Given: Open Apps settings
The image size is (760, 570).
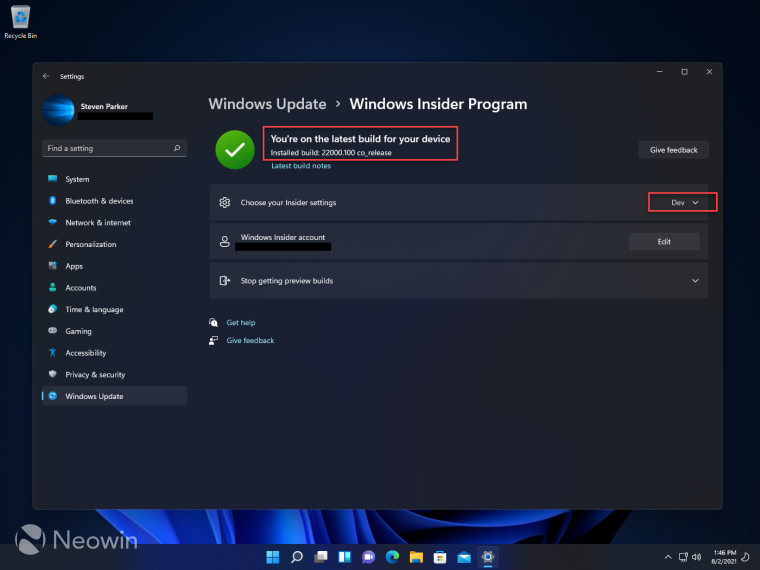Looking at the screenshot, I should coord(114,266).
